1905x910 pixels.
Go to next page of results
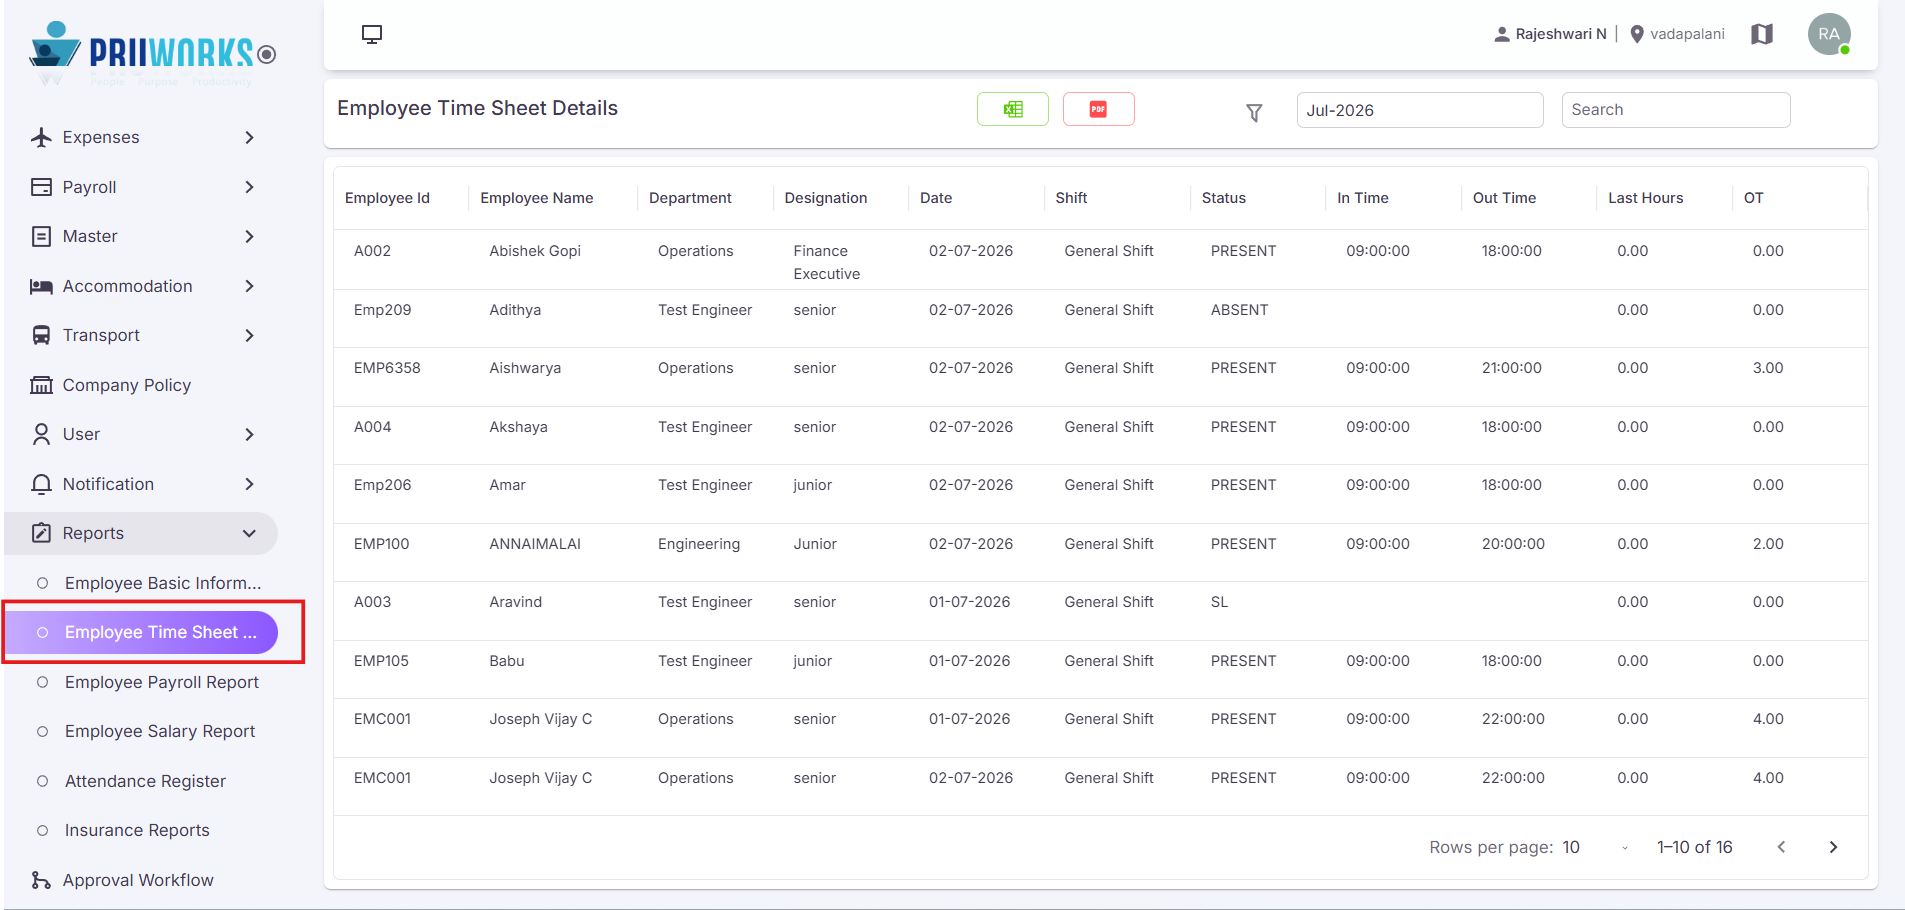(1833, 847)
